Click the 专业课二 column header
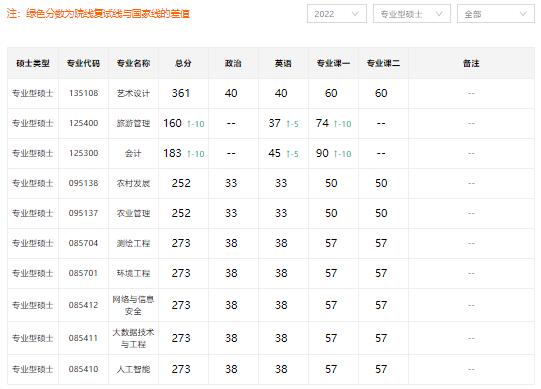The height and width of the screenshot is (389, 541). point(383,63)
